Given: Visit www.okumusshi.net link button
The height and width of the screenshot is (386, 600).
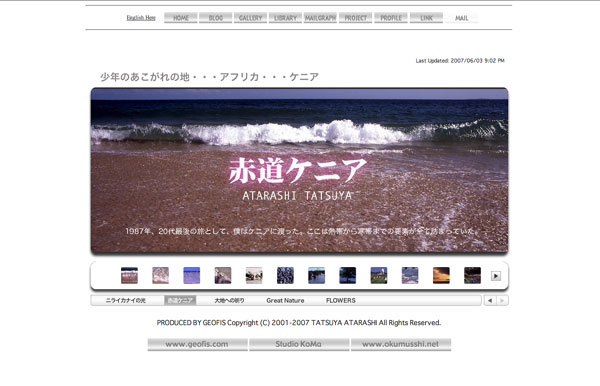Looking at the screenshot, I should 401,344.
